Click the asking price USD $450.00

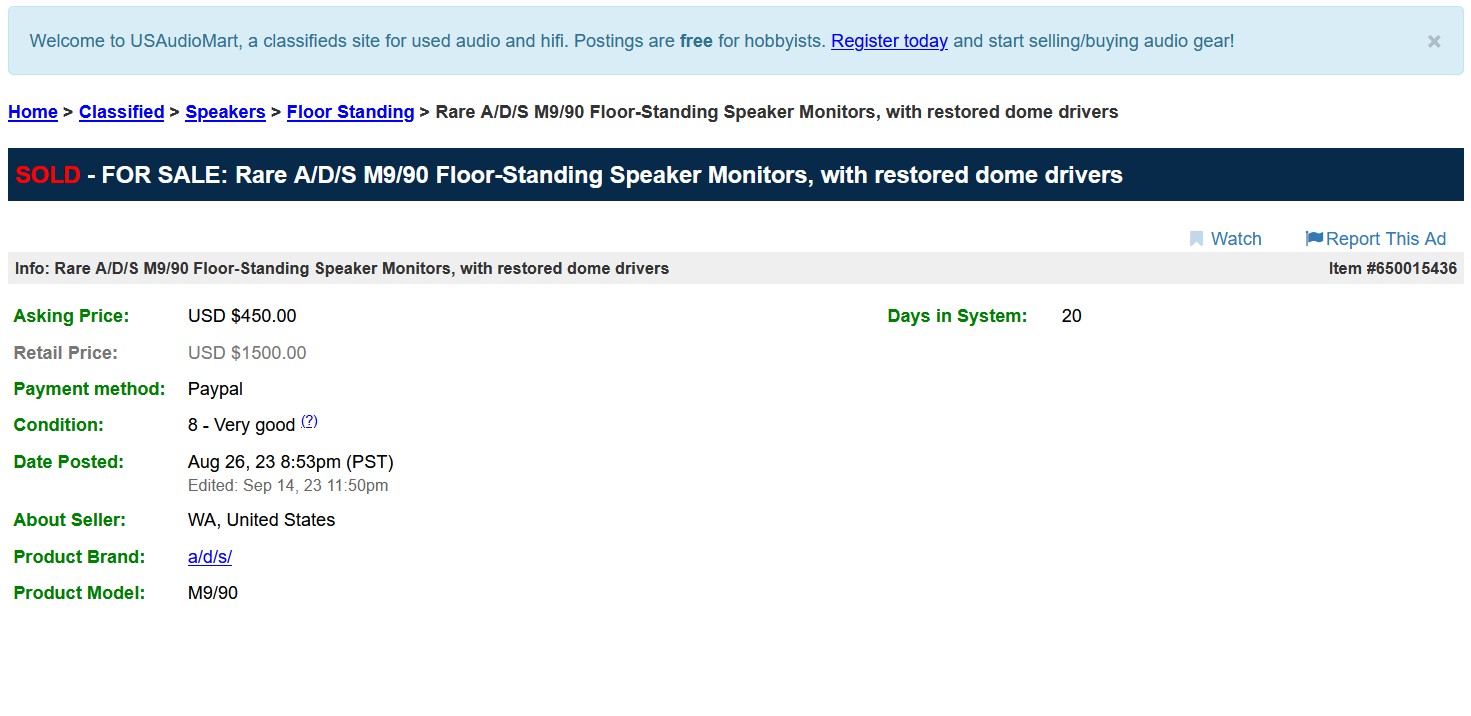click(x=242, y=316)
